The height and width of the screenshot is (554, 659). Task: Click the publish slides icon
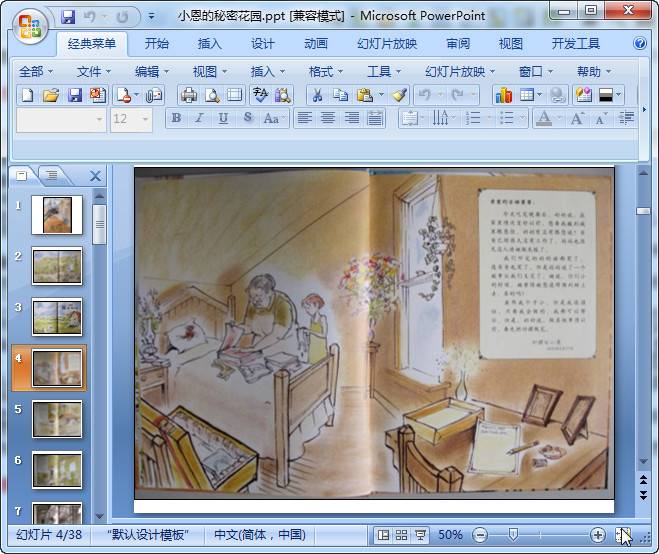click(98, 95)
